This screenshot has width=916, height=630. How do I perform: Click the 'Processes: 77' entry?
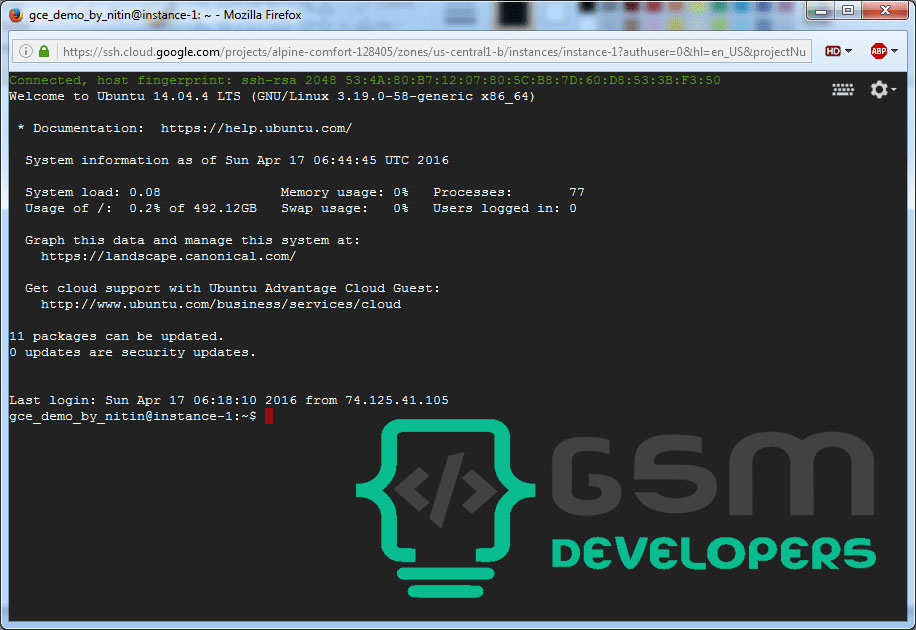[x=508, y=192]
